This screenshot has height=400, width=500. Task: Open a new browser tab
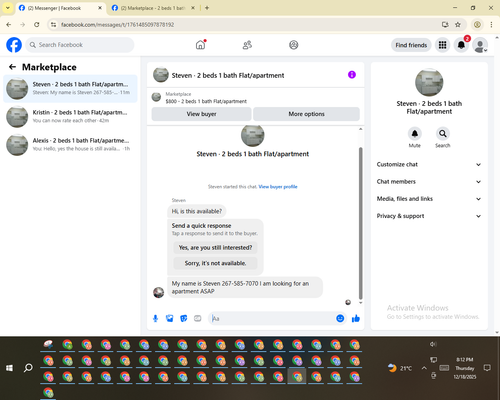click(207, 8)
